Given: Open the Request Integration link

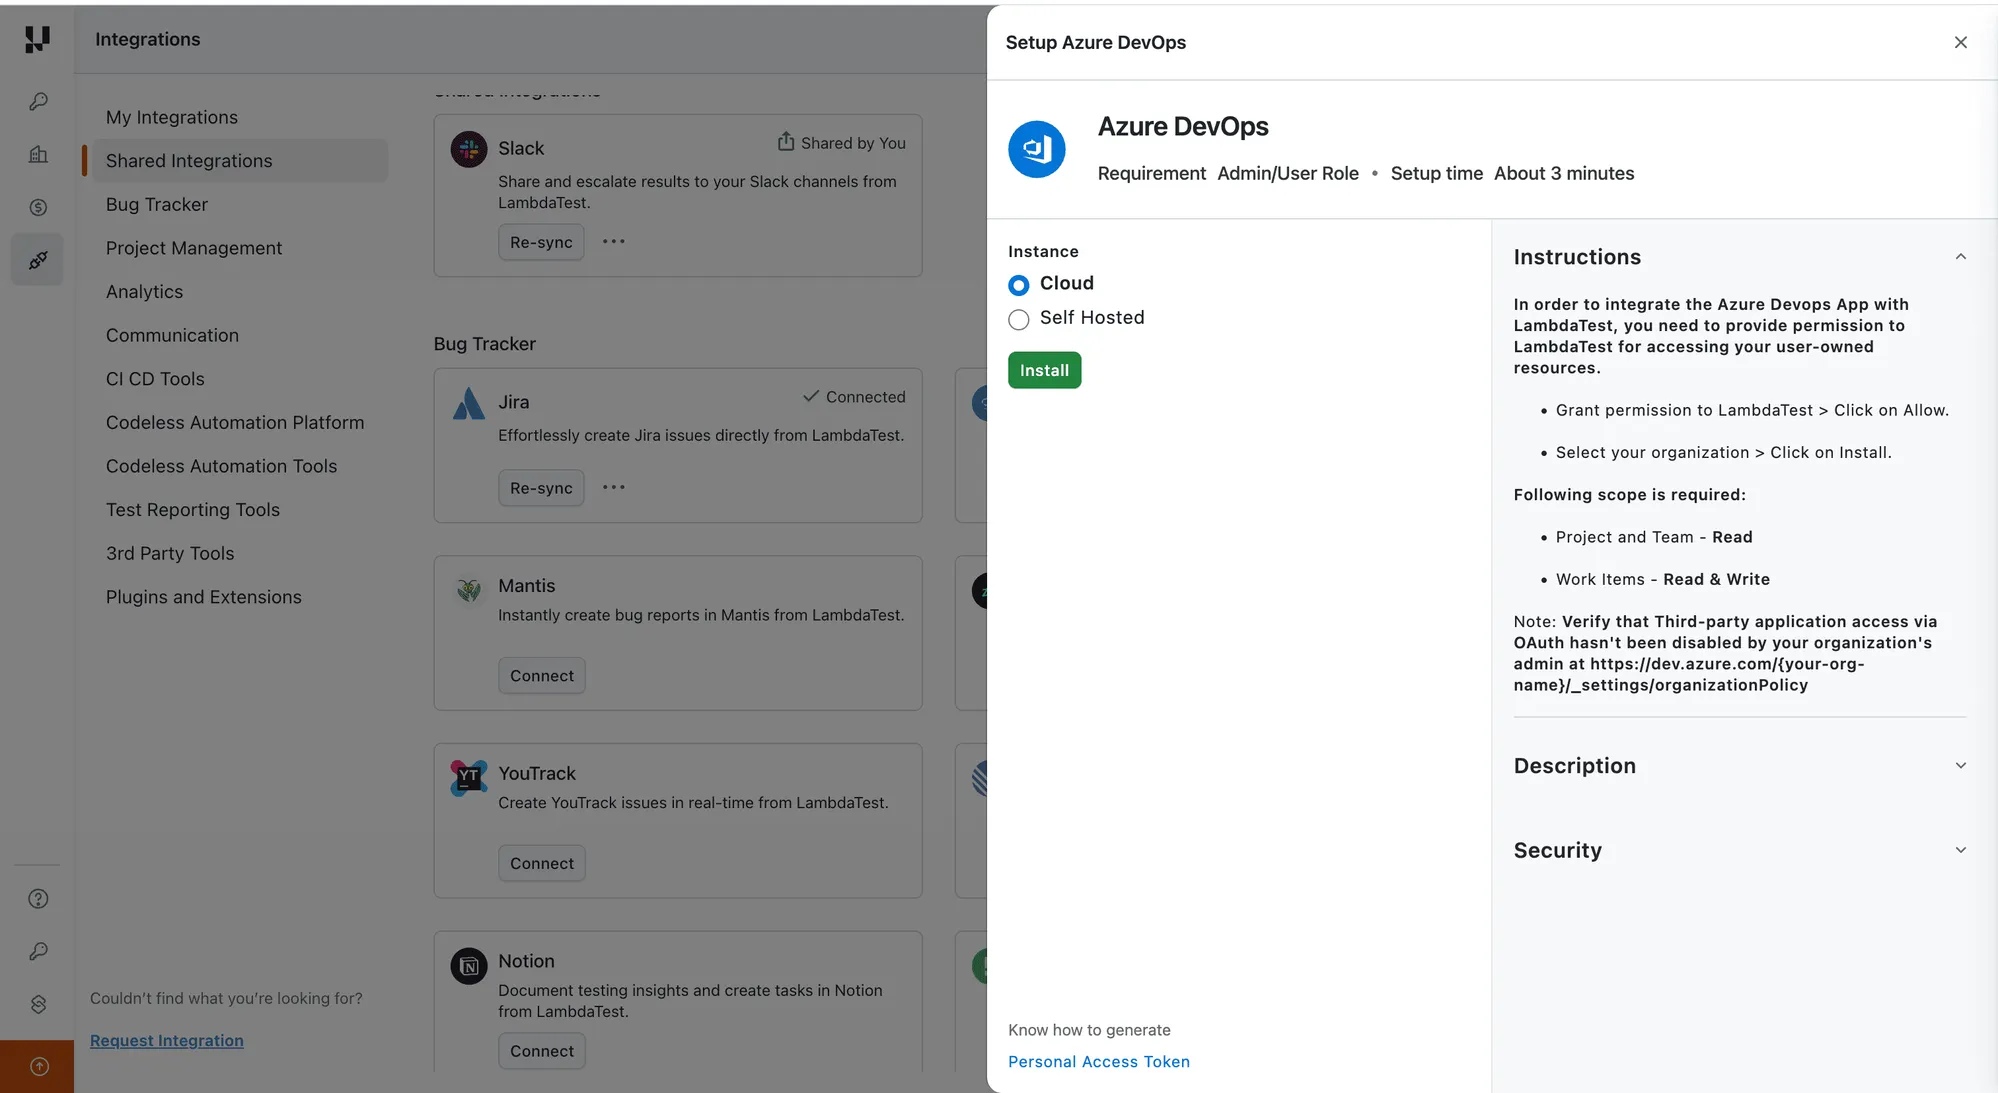Looking at the screenshot, I should [167, 1041].
